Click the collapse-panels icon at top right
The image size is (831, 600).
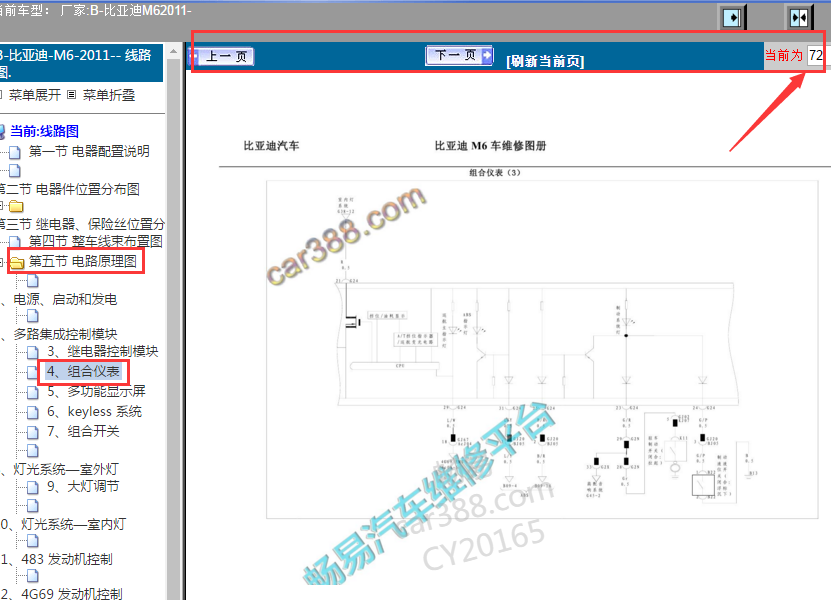coord(799,18)
